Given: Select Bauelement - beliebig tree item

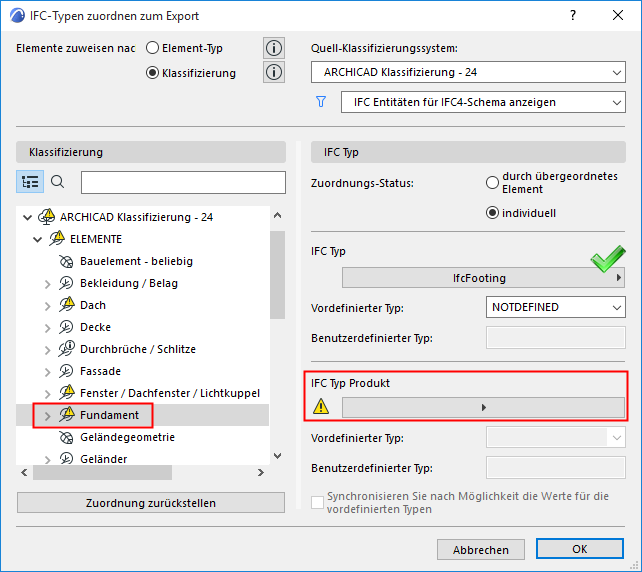Looking at the screenshot, I should click(136, 261).
